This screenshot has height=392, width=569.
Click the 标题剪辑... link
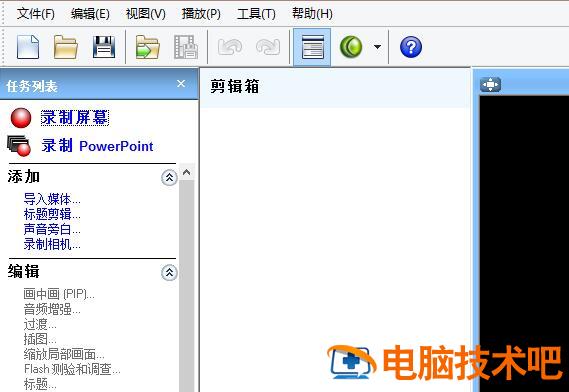52,214
